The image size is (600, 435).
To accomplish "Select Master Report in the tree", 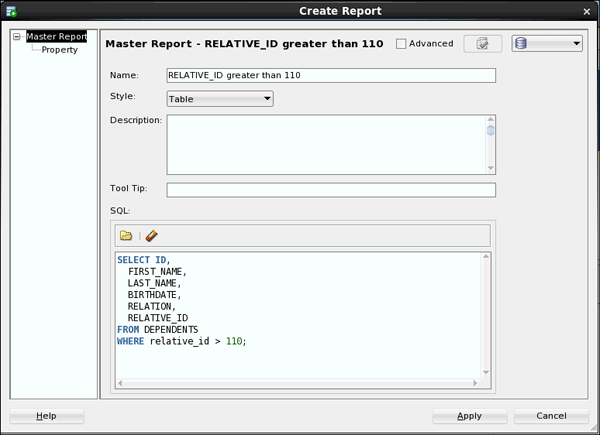I will coord(56,37).
